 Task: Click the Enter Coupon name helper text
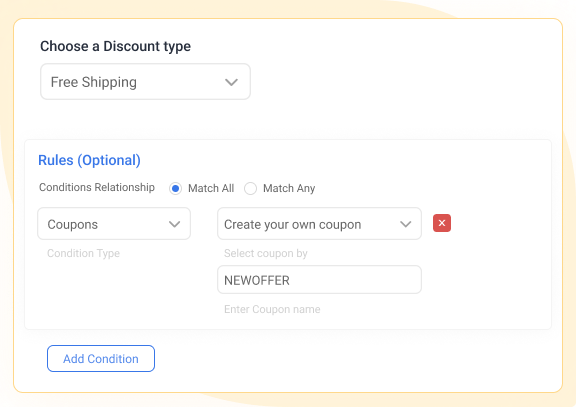click(272, 309)
